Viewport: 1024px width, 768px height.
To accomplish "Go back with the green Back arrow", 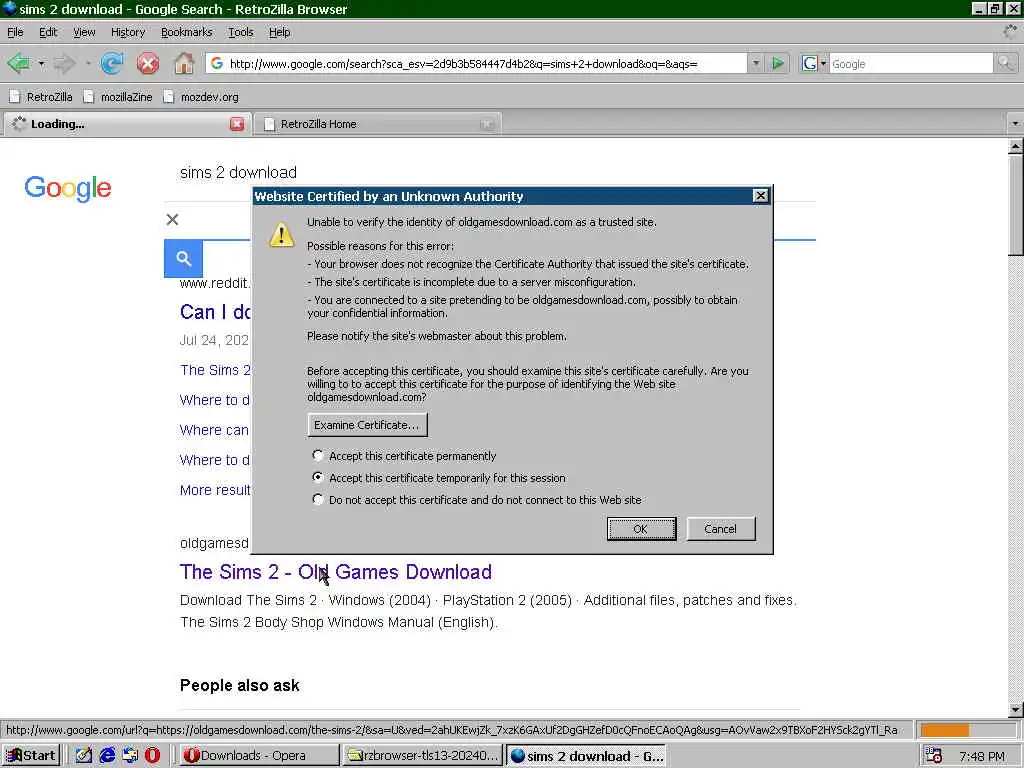I will click(18, 63).
